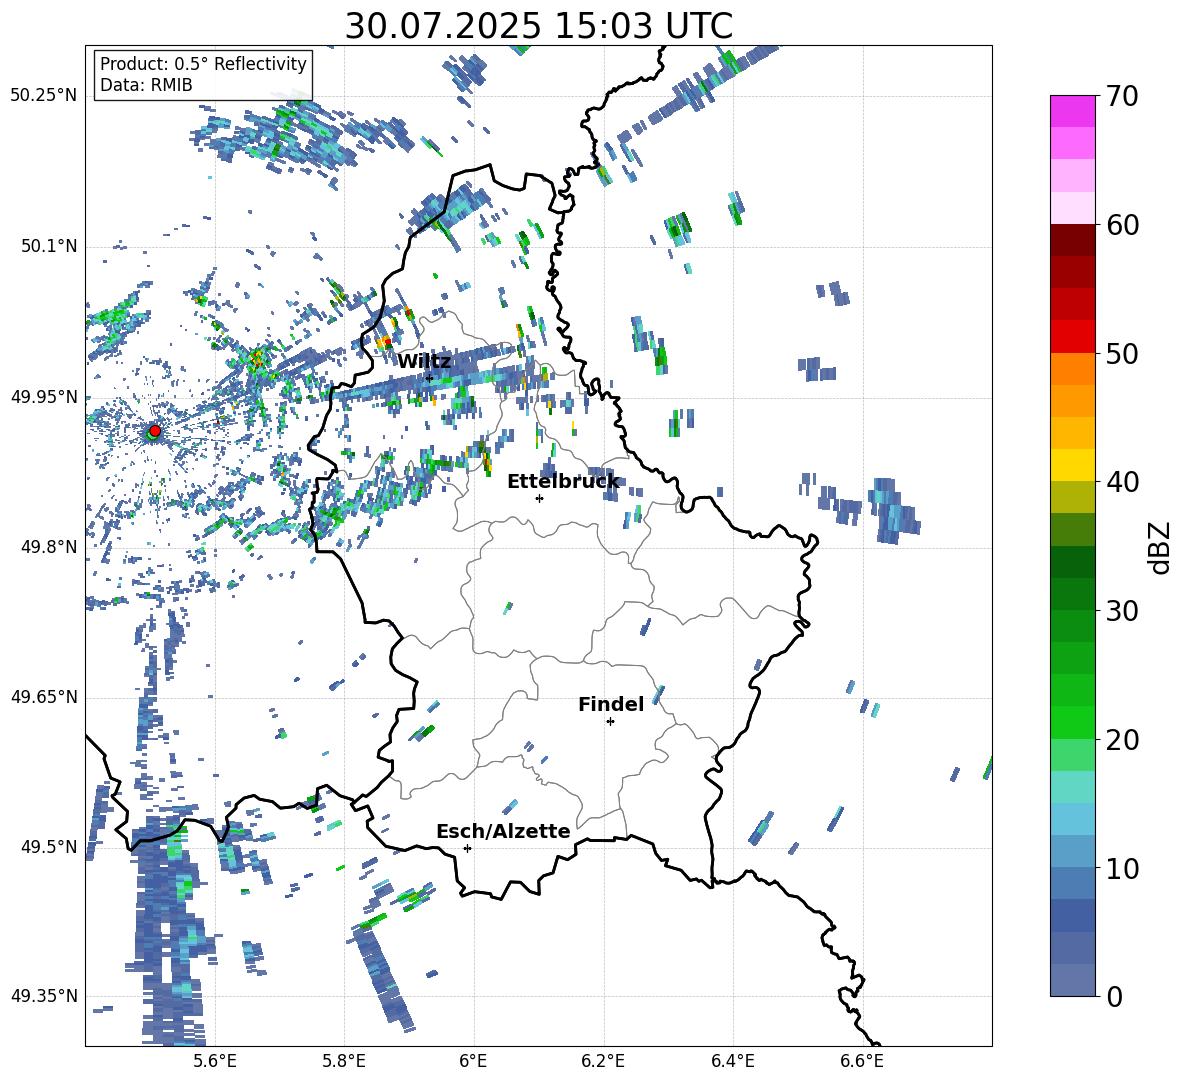Click the 50.1°N latitude label
The width and height of the screenshot is (1184, 1081).
48,246
